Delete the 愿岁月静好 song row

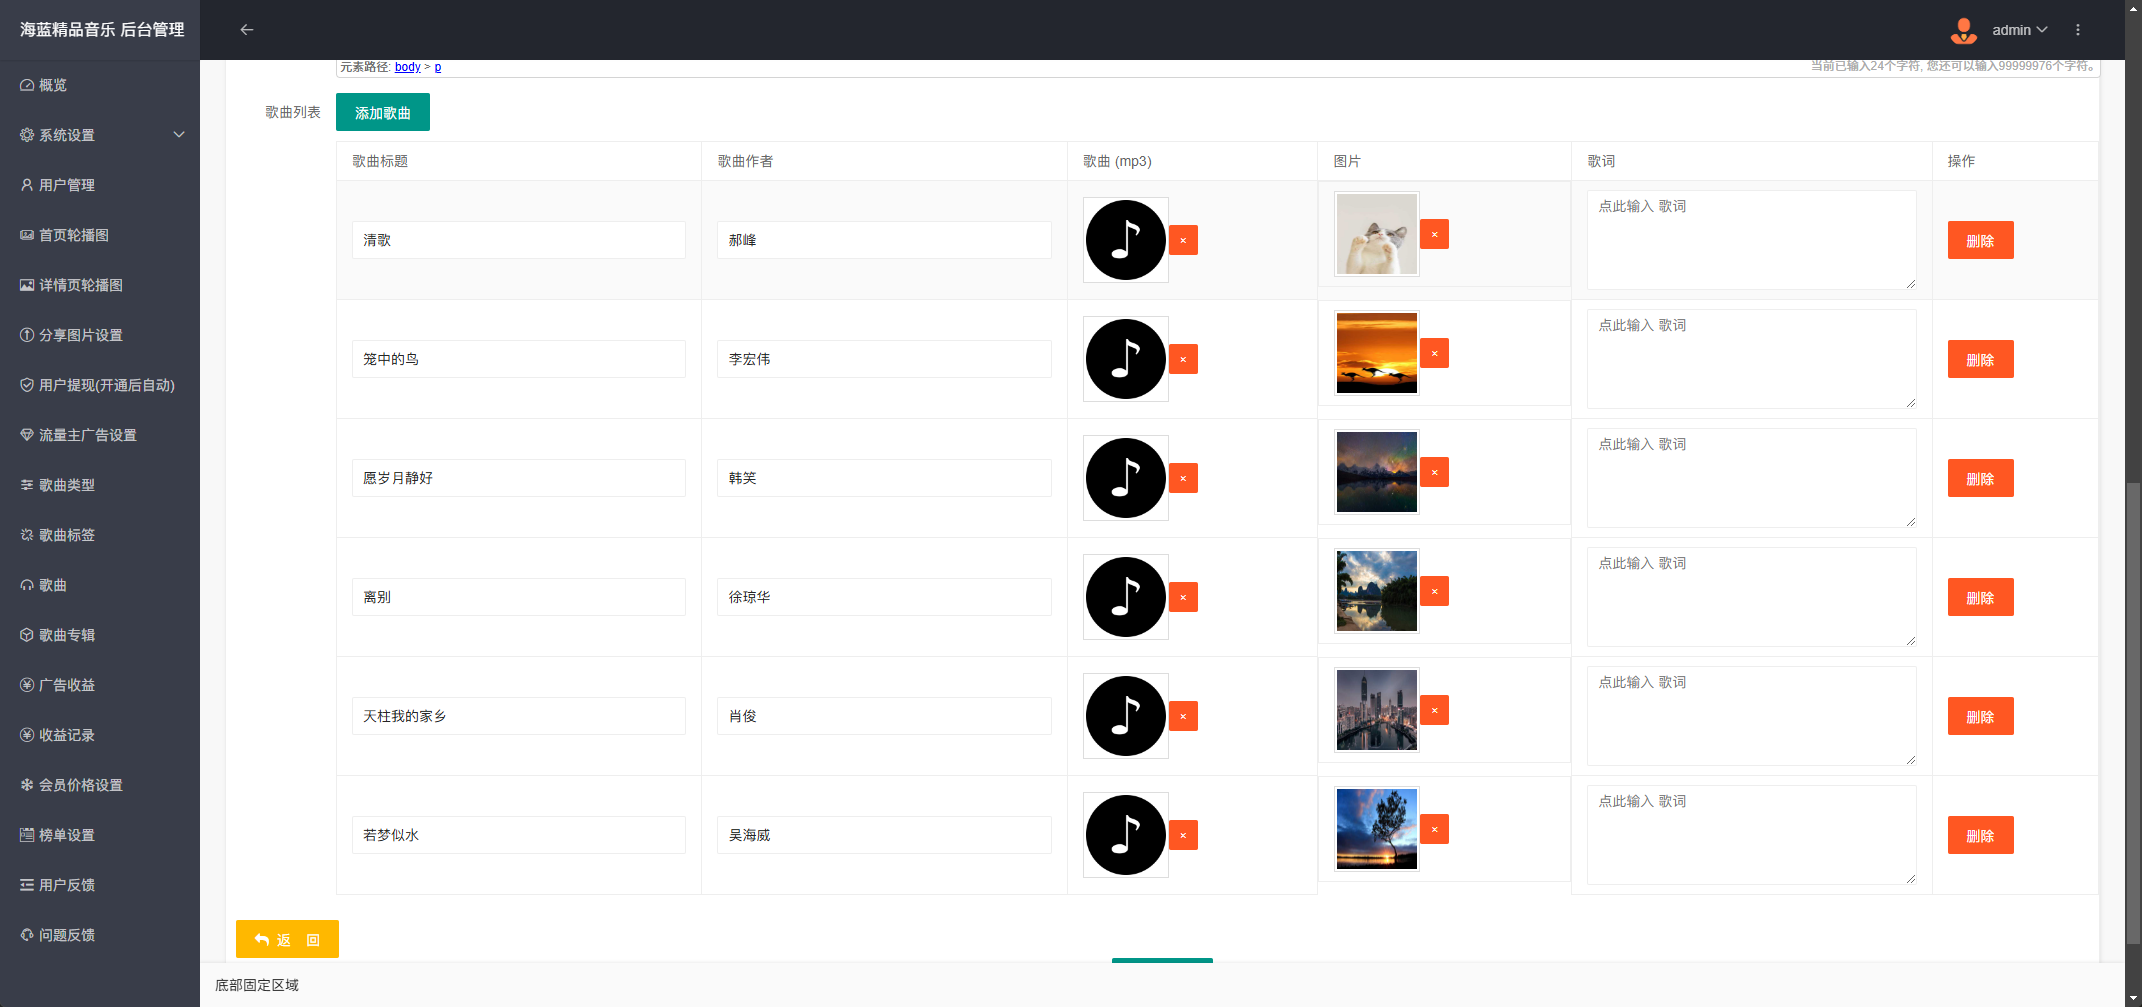tap(1980, 478)
